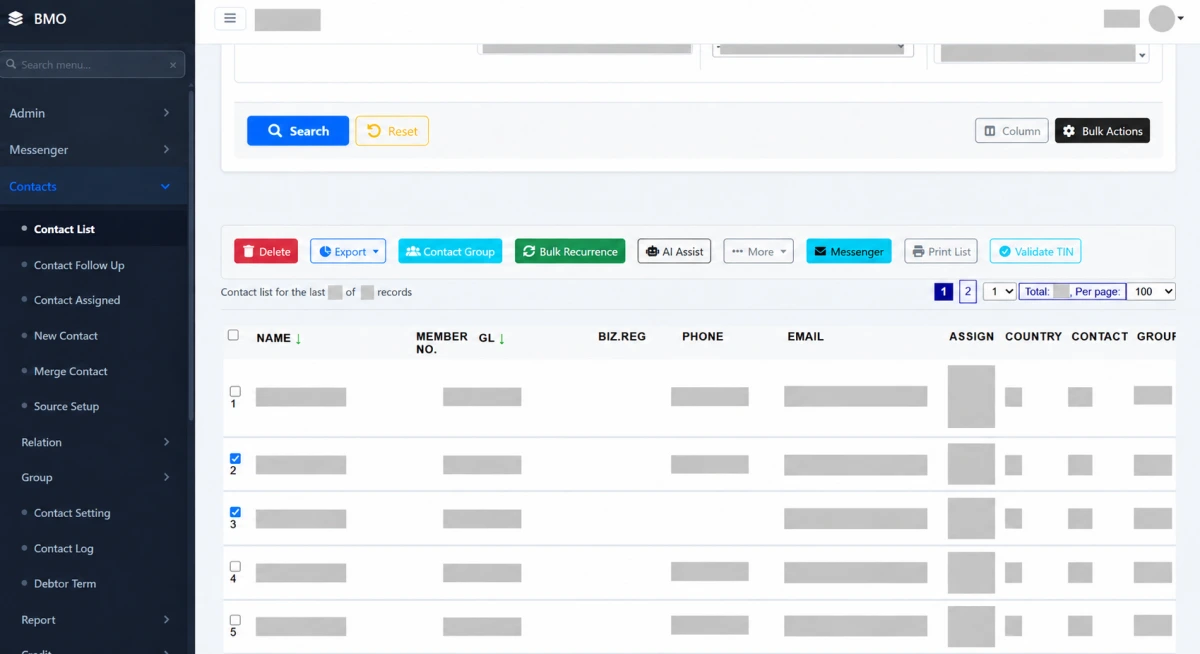
Task: Click the BMO stacked layers logo icon
Action: (15, 19)
